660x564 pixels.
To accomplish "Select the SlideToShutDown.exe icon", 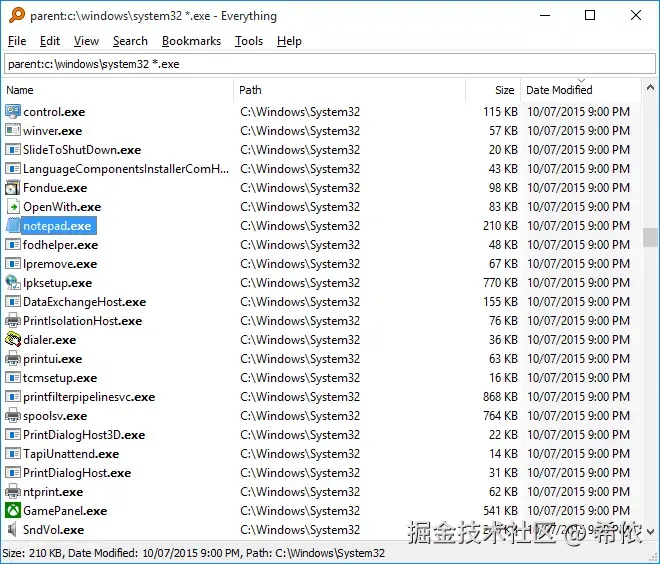I will coord(13,149).
